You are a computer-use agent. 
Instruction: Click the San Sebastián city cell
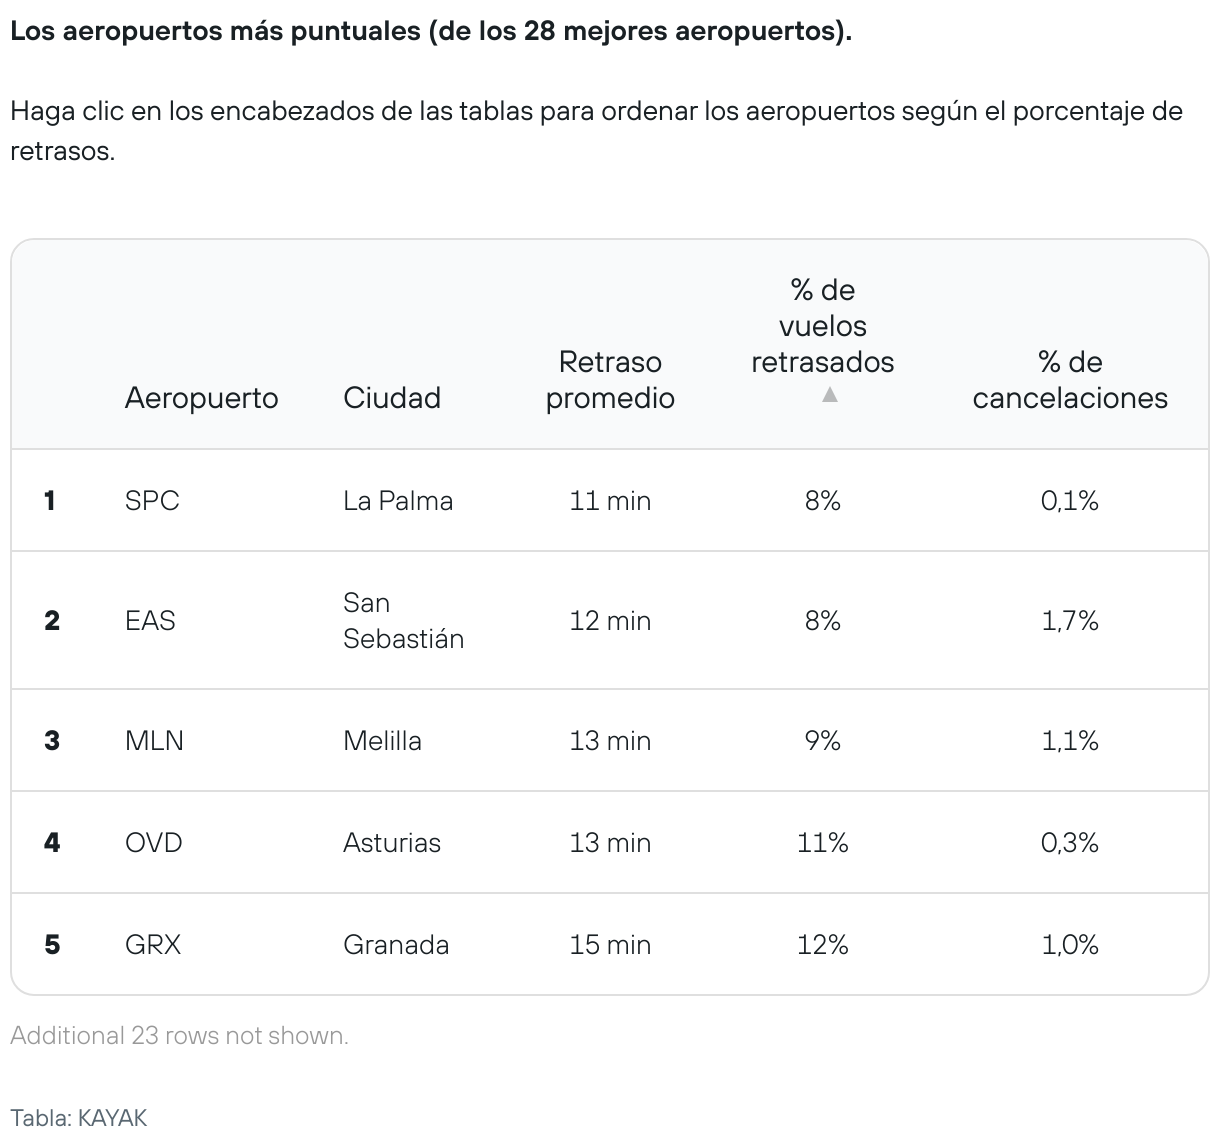pyautogui.click(x=403, y=621)
